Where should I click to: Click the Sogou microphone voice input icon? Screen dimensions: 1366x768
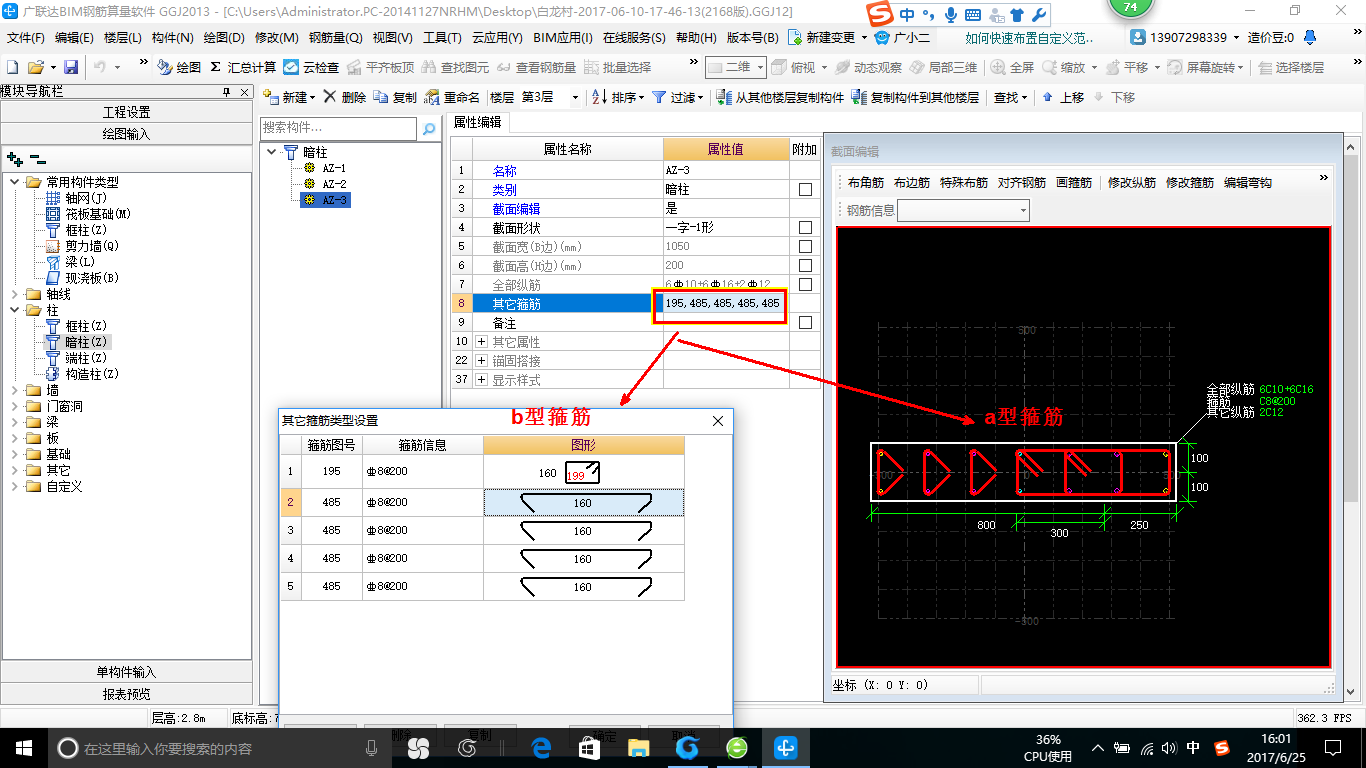pyautogui.click(x=949, y=15)
